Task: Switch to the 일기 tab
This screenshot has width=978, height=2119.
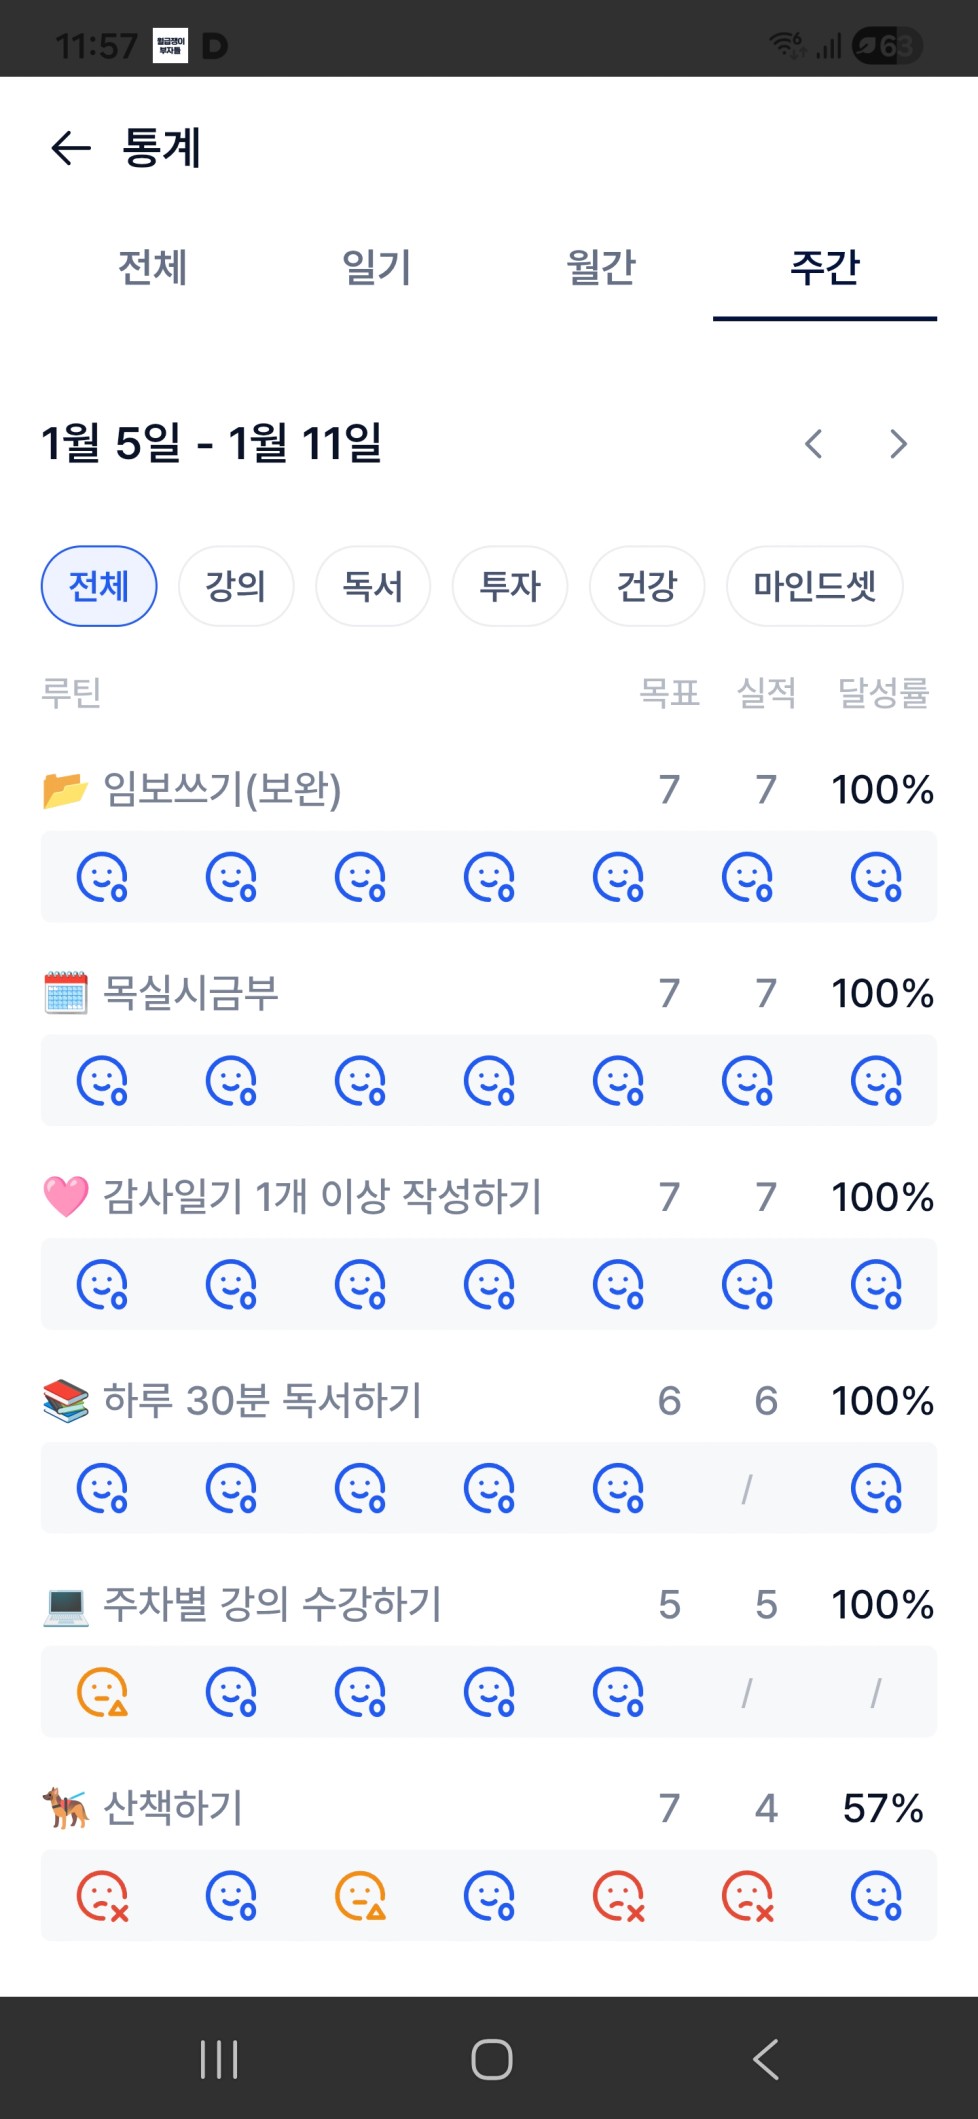Action: [377, 267]
